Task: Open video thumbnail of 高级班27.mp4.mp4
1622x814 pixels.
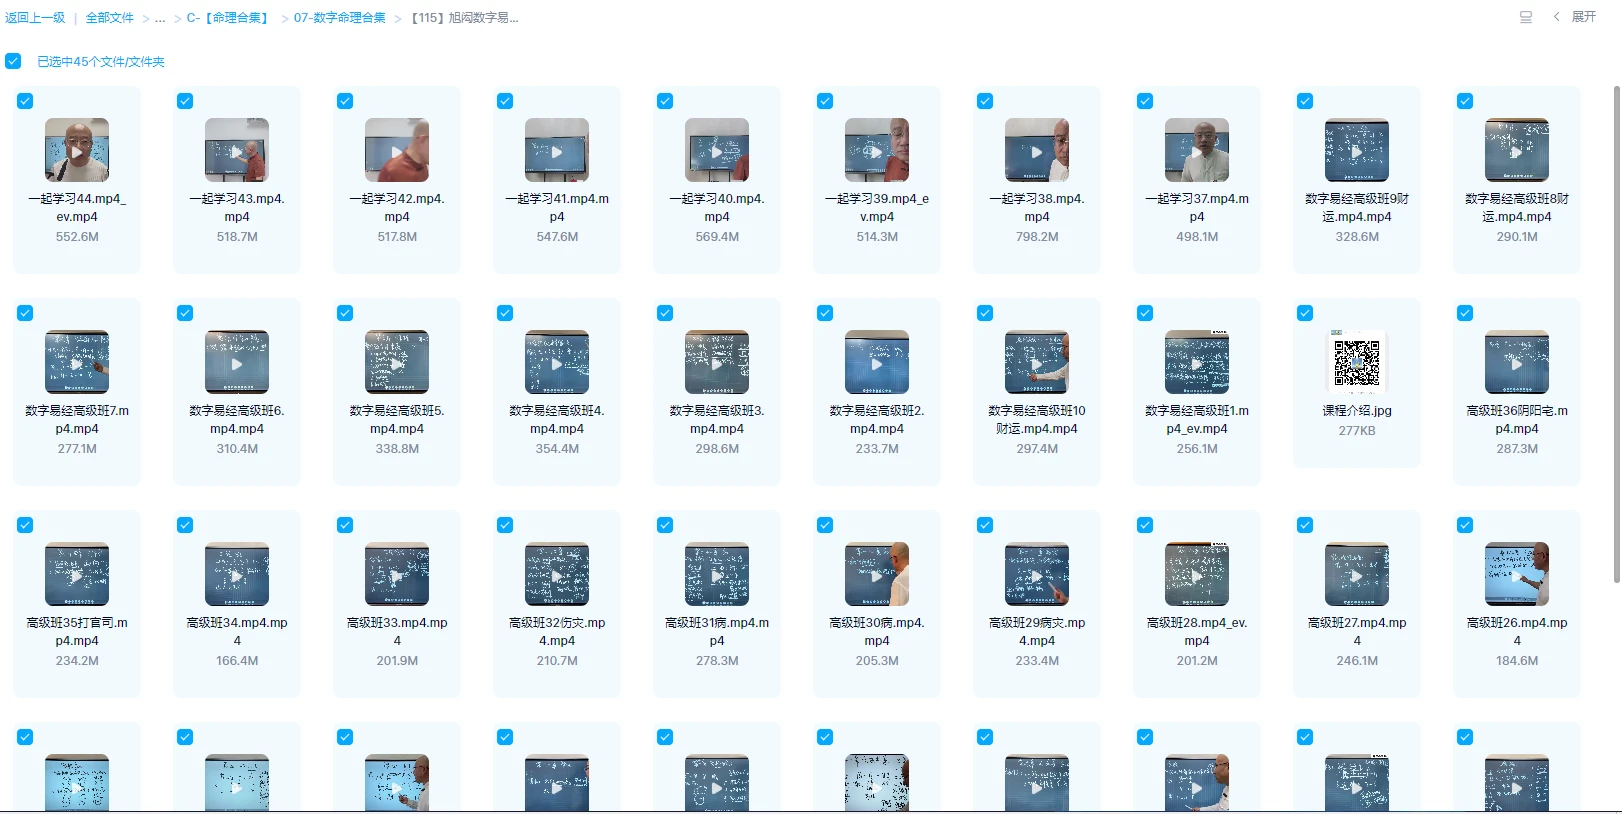Action: [x=1357, y=574]
